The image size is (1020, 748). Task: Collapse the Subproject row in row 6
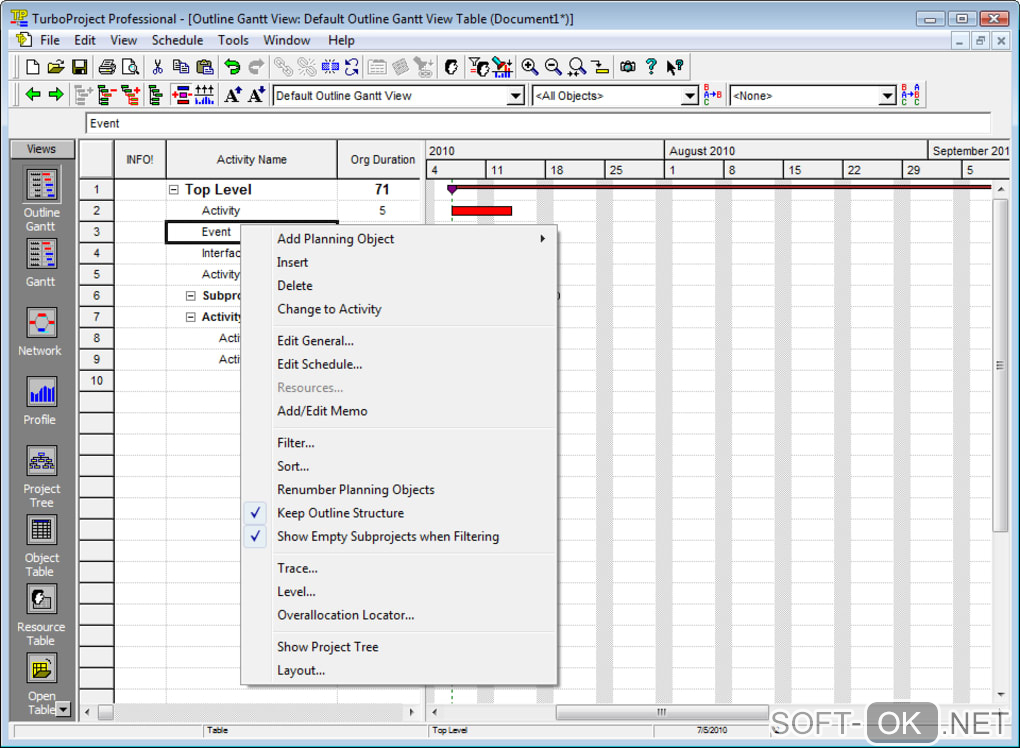(191, 296)
